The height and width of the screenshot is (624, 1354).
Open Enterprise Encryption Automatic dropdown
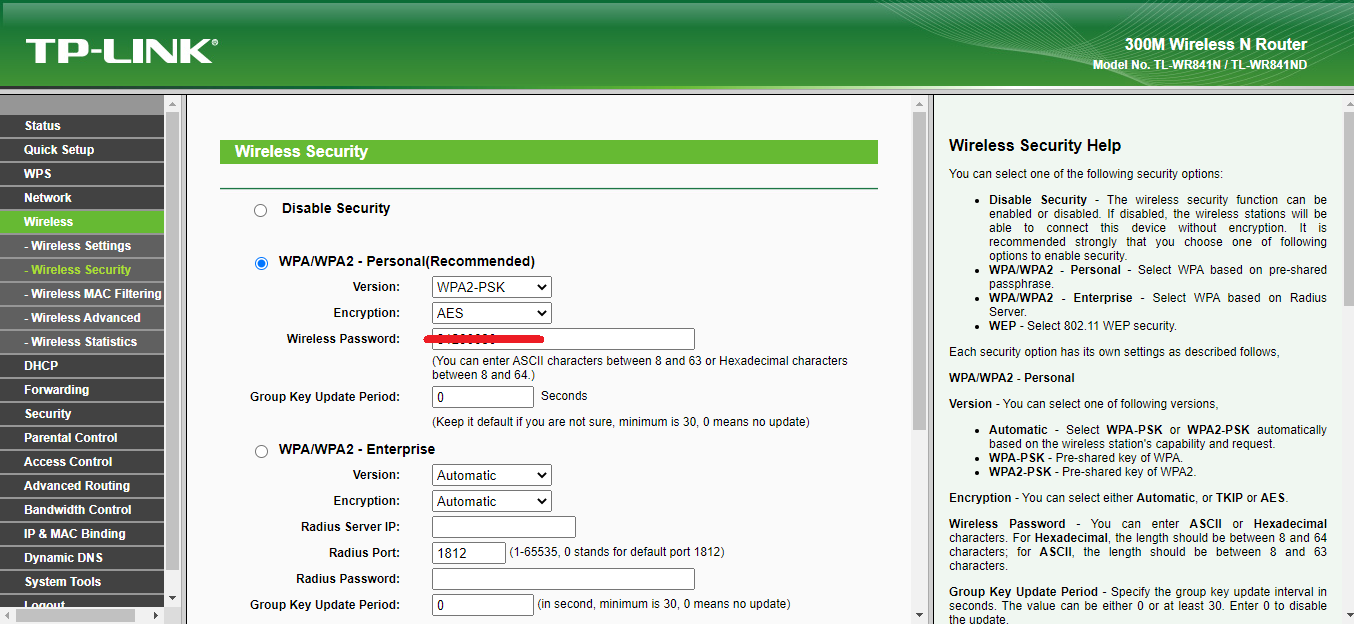pos(492,501)
